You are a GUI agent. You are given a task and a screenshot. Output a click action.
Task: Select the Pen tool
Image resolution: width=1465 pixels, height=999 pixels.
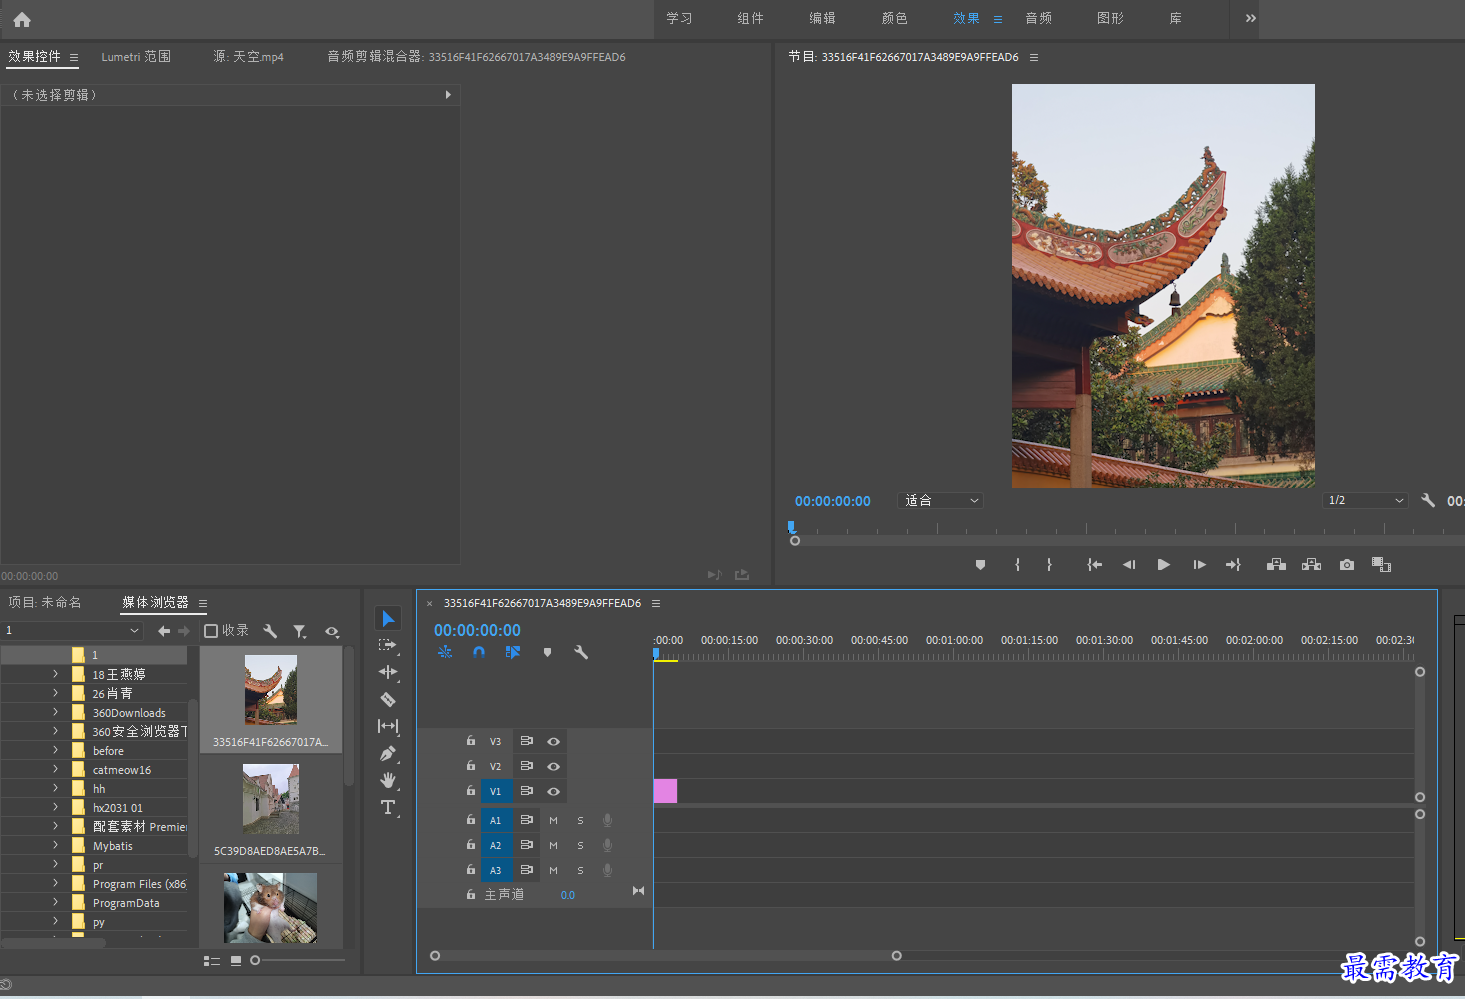pyautogui.click(x=388, y=753)
